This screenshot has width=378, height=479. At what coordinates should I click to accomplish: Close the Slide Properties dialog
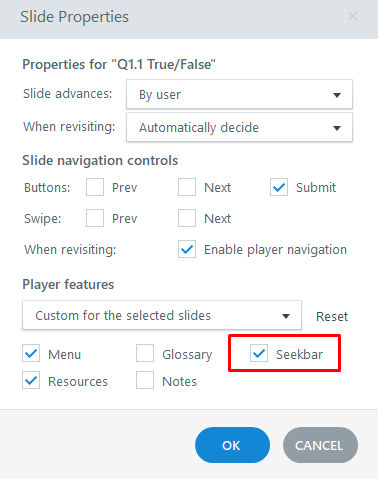click(353, 16)
